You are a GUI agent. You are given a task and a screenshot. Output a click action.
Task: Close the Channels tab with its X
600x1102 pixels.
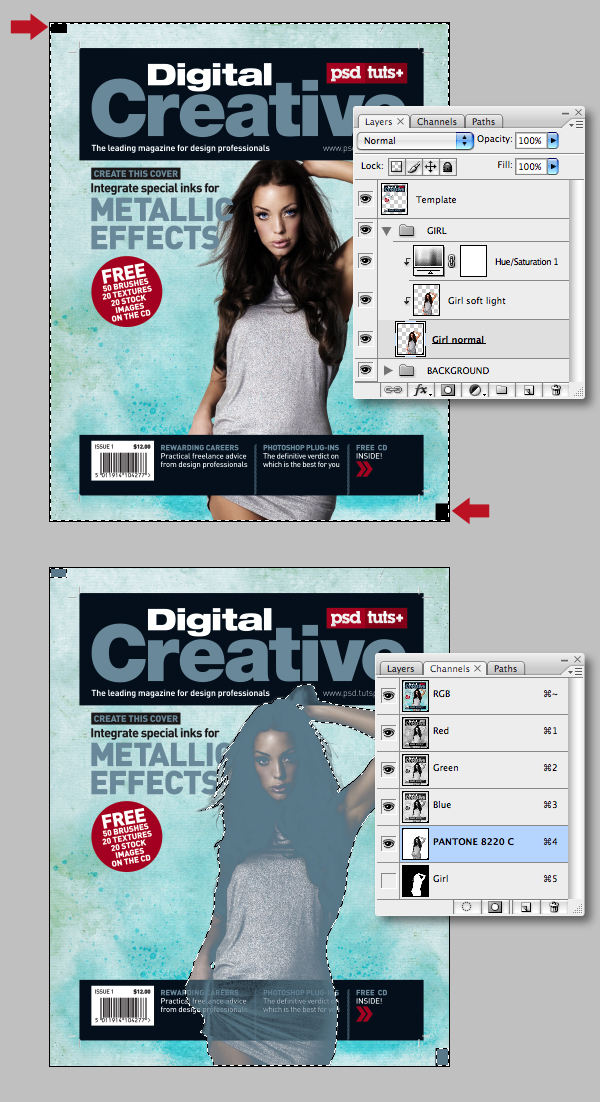pyautogui.click(x=478, y=668)
